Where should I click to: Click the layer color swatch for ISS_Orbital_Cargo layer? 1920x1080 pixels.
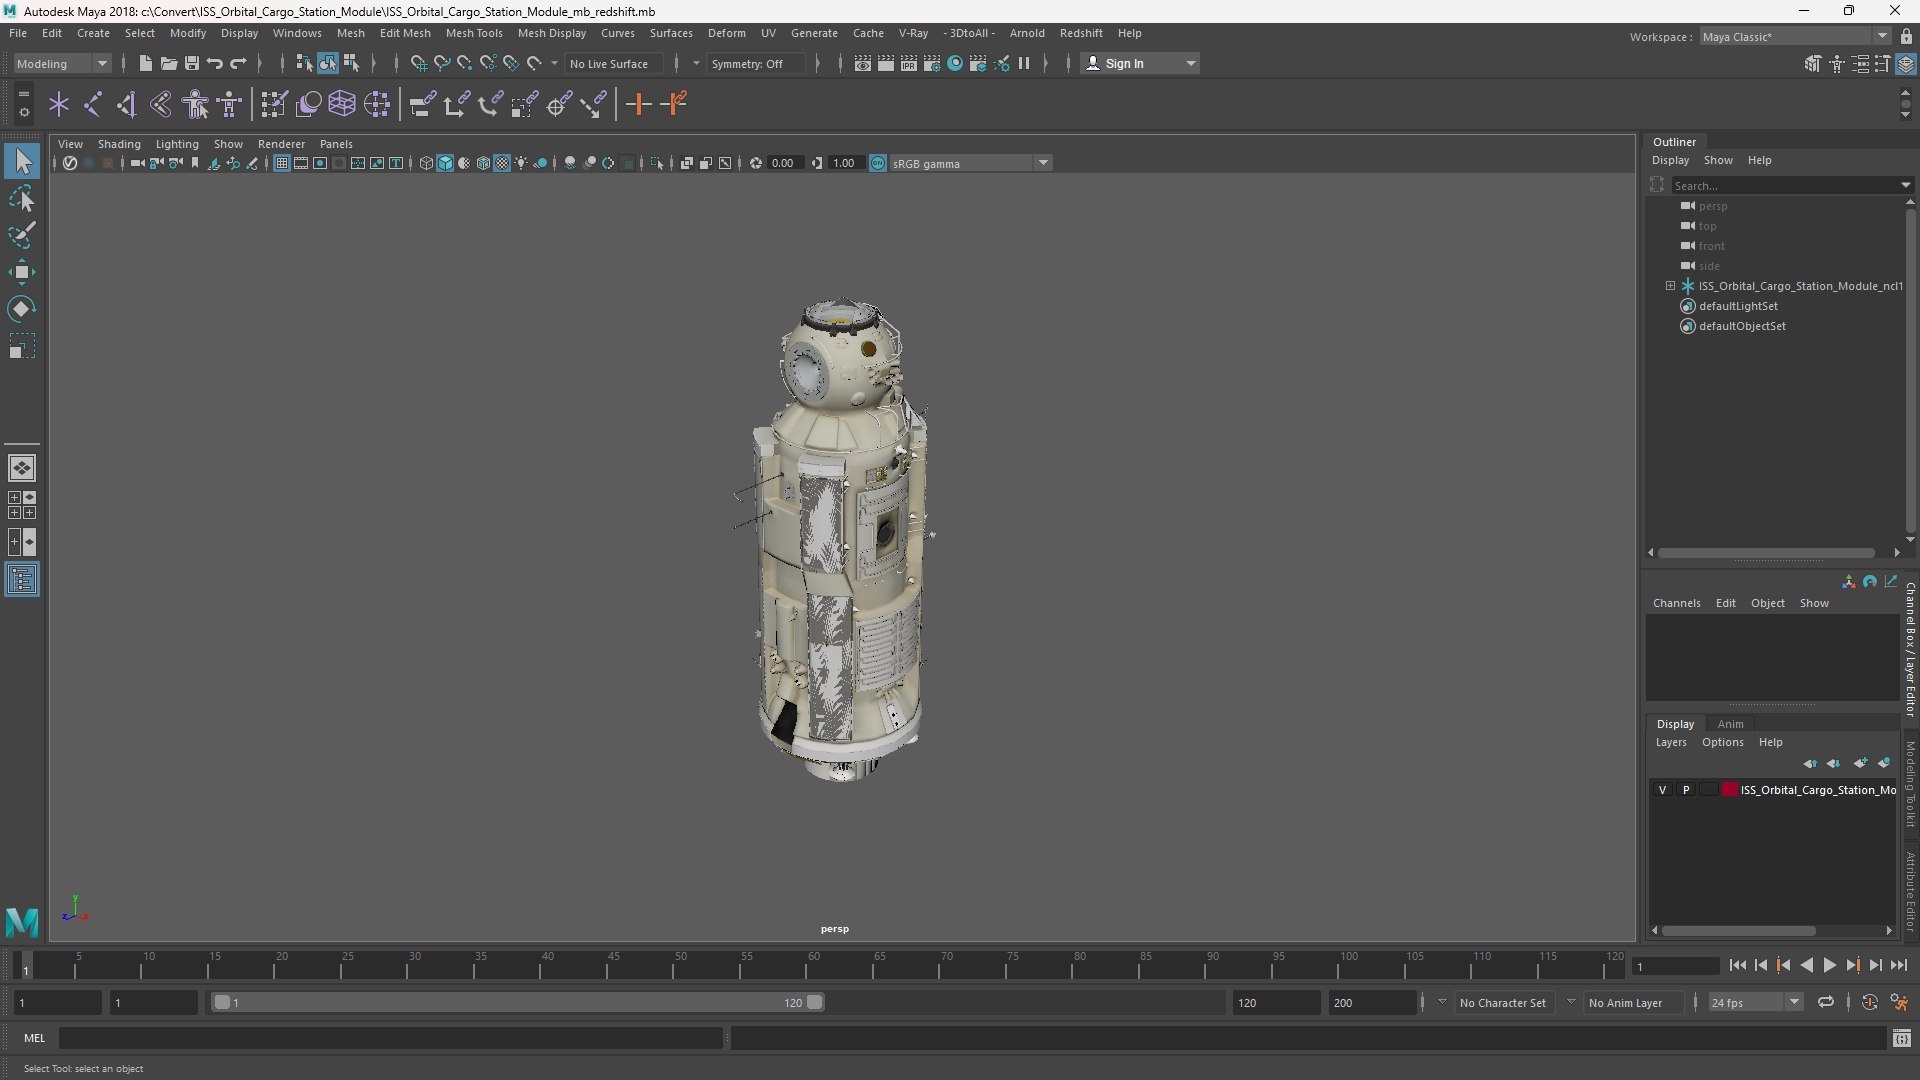pos(1730,790)
